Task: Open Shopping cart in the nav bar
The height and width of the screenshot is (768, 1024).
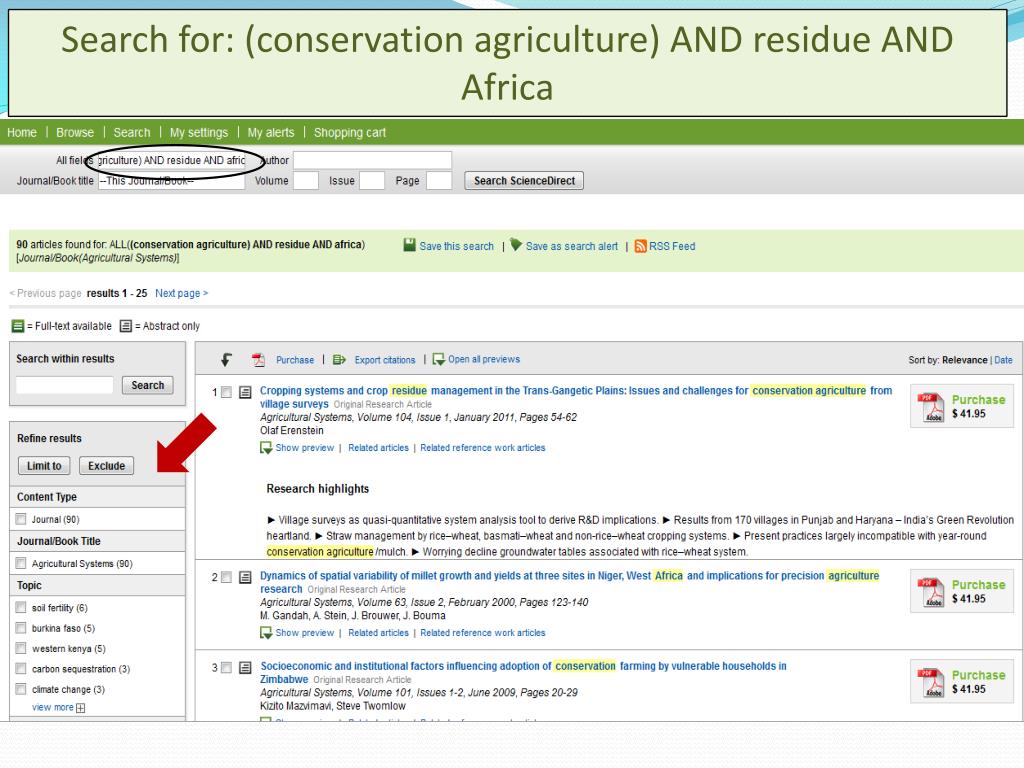Action: (349, 133)
